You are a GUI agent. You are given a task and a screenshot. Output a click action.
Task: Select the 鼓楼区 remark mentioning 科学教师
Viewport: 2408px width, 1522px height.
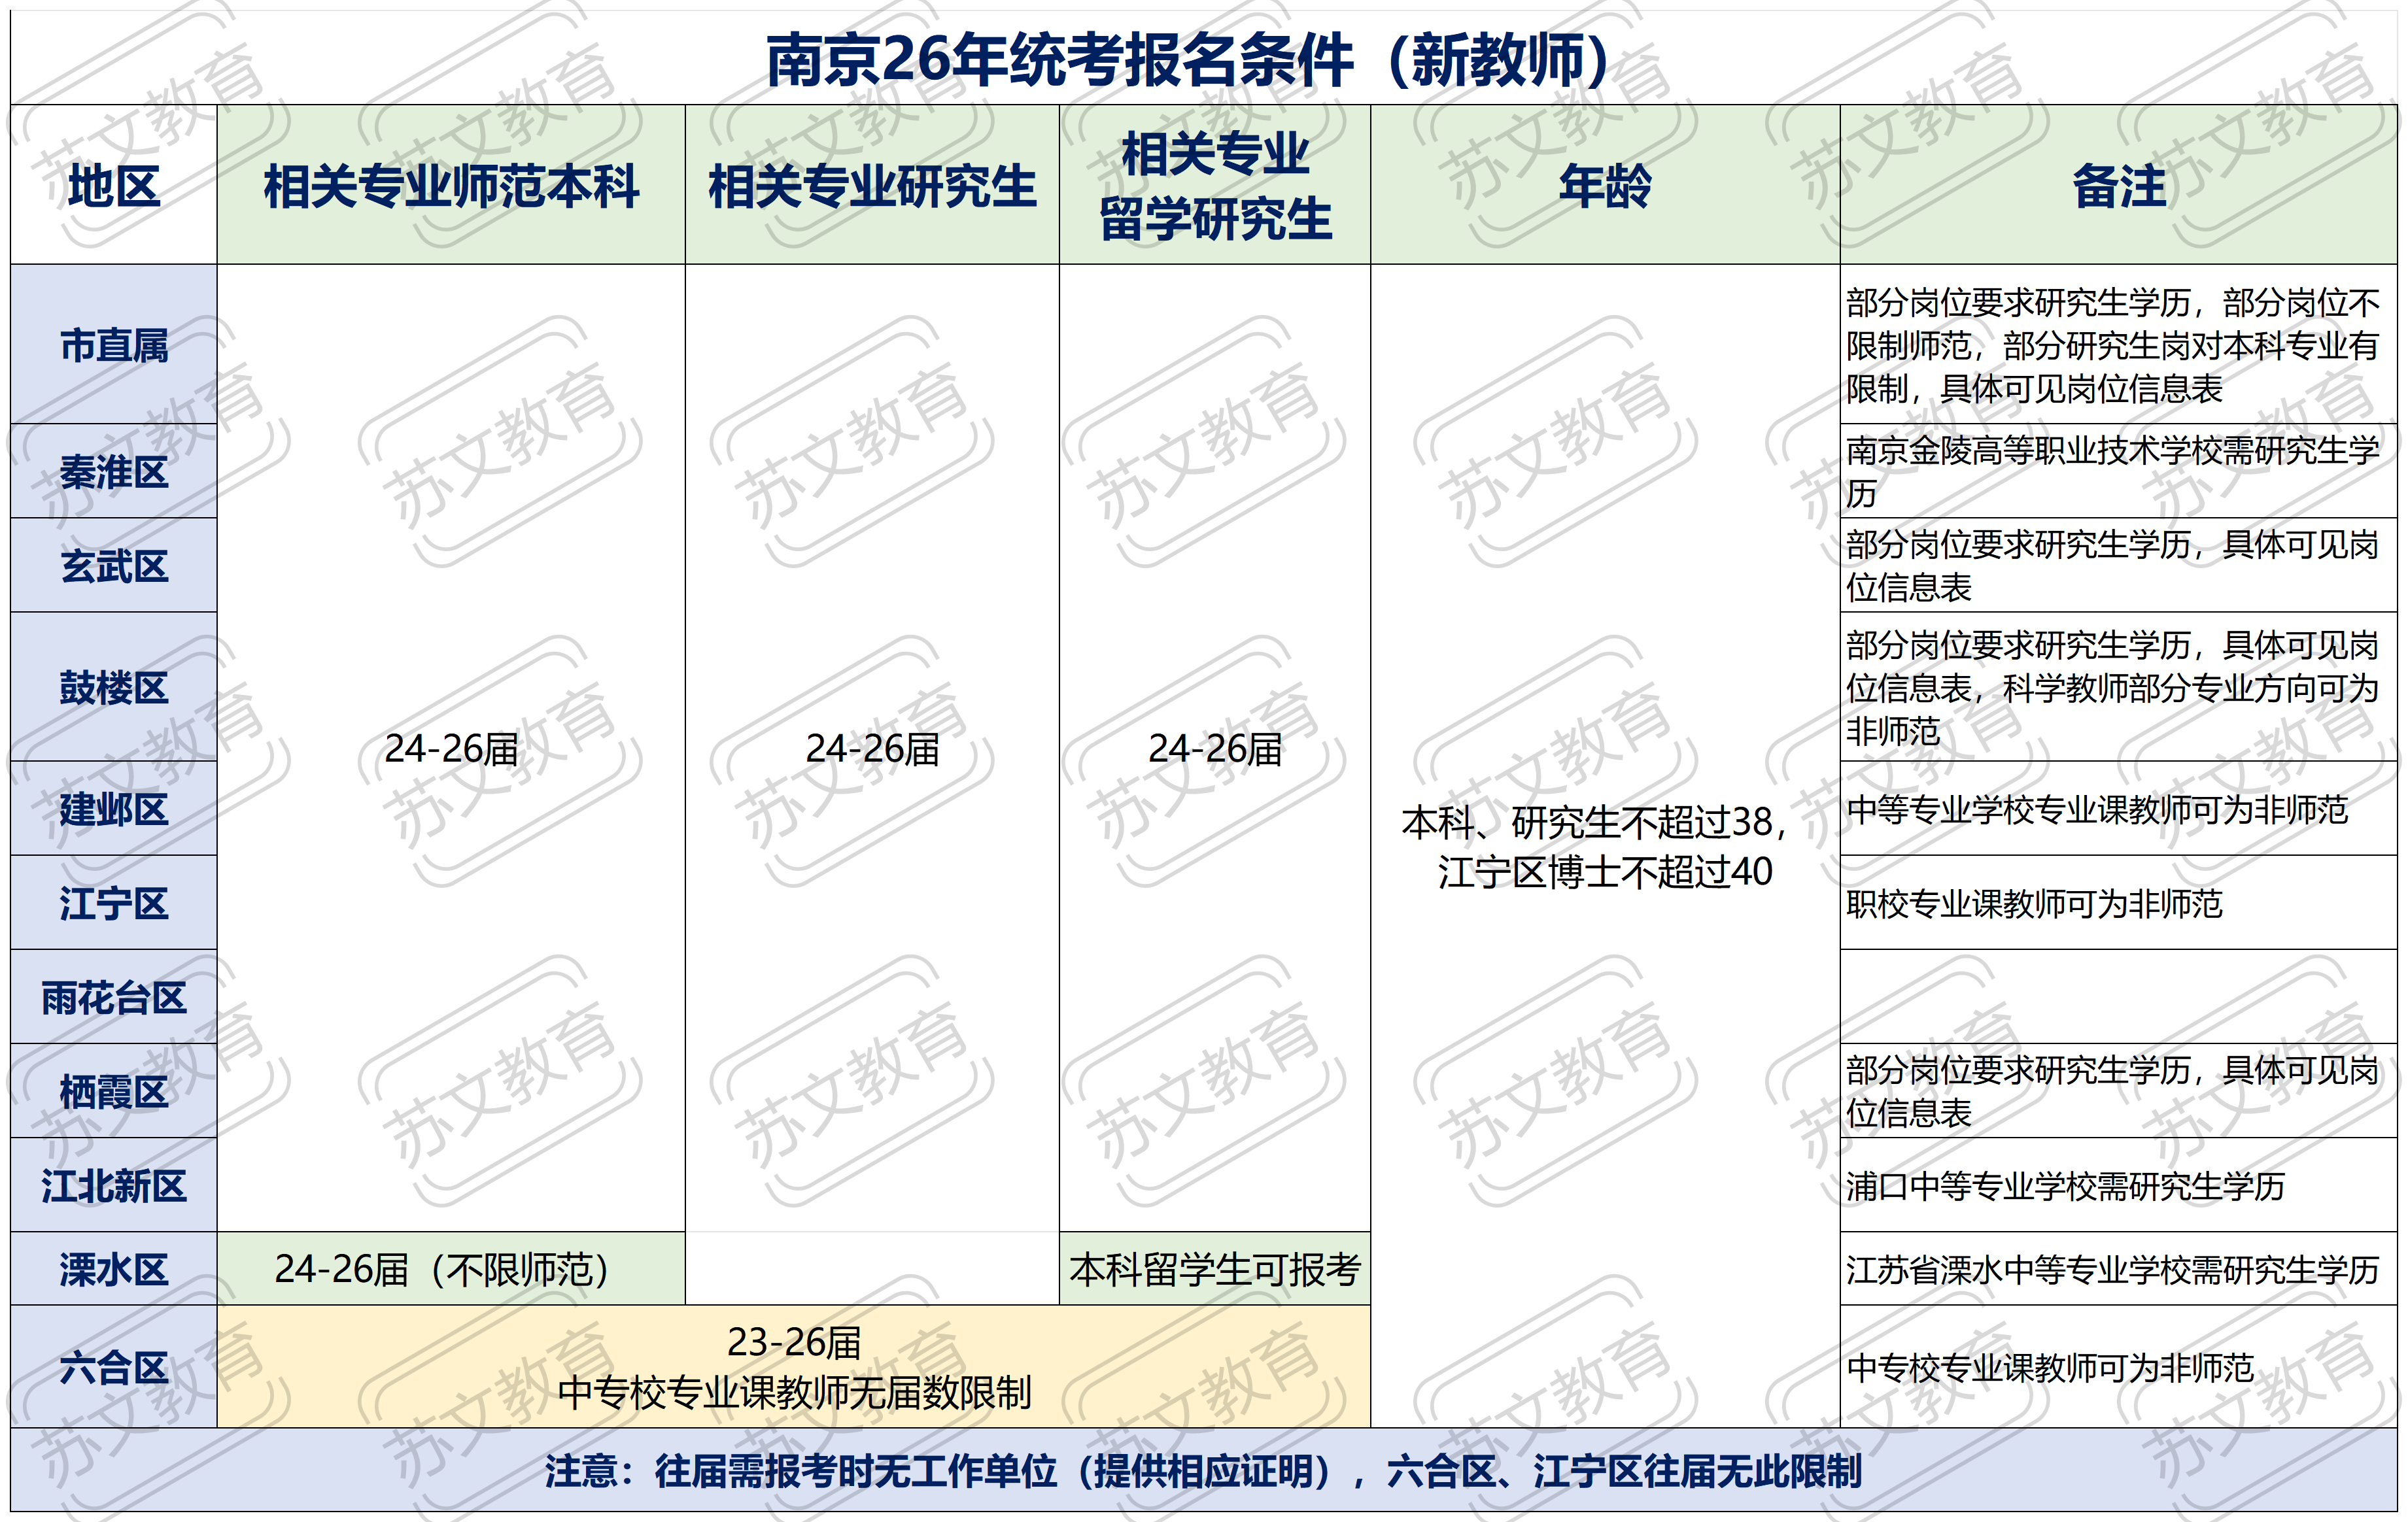(2119, 687)
